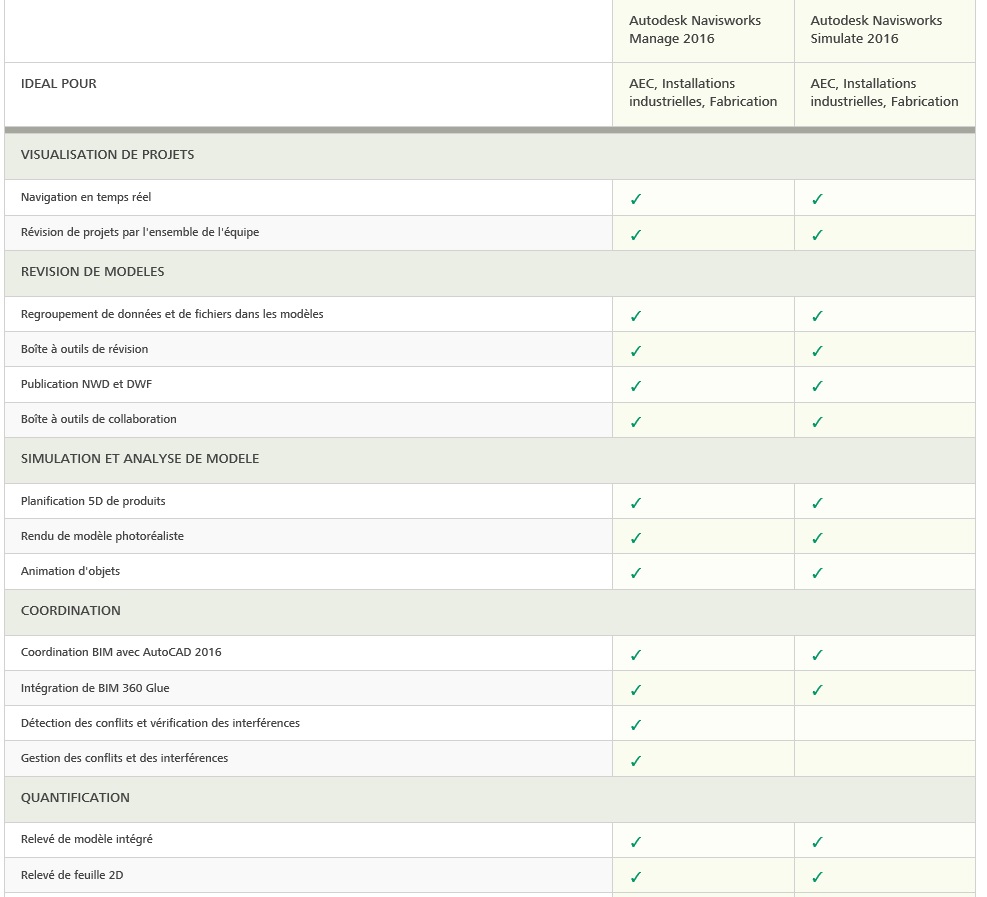Select the "IDEAL POUR" row label
987x897 pixels.
pos(59,84)
